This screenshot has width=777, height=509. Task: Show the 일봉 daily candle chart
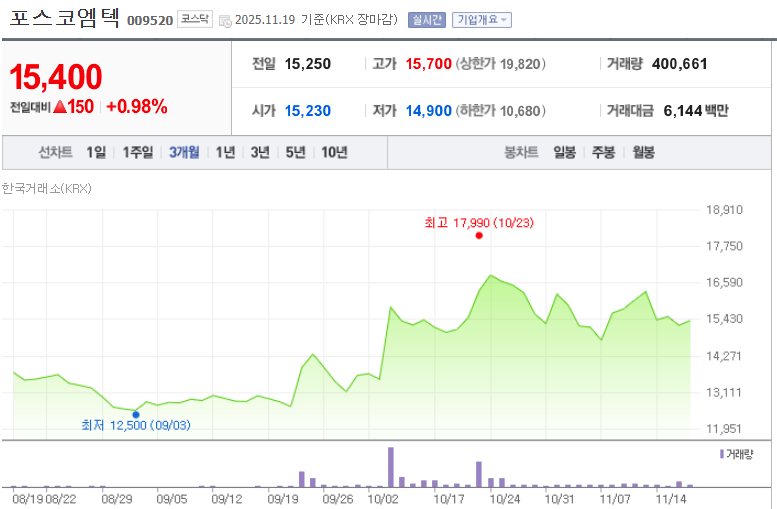564,152
